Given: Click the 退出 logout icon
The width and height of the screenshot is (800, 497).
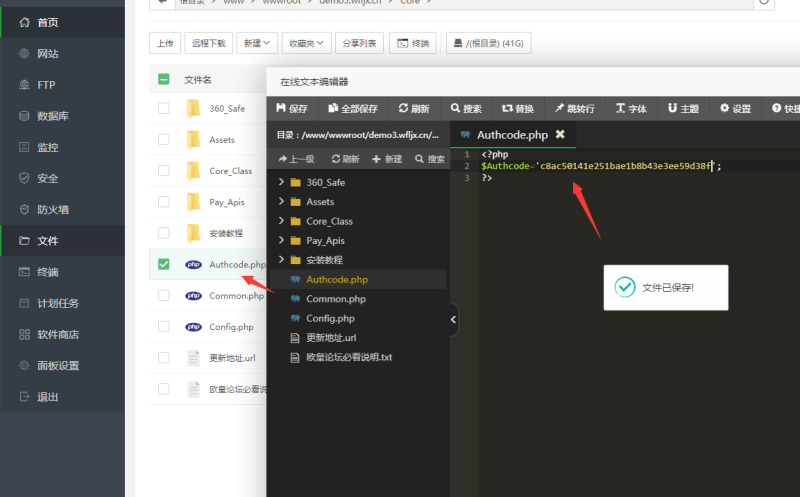Looking at the screenshot, I should point(24,396).
